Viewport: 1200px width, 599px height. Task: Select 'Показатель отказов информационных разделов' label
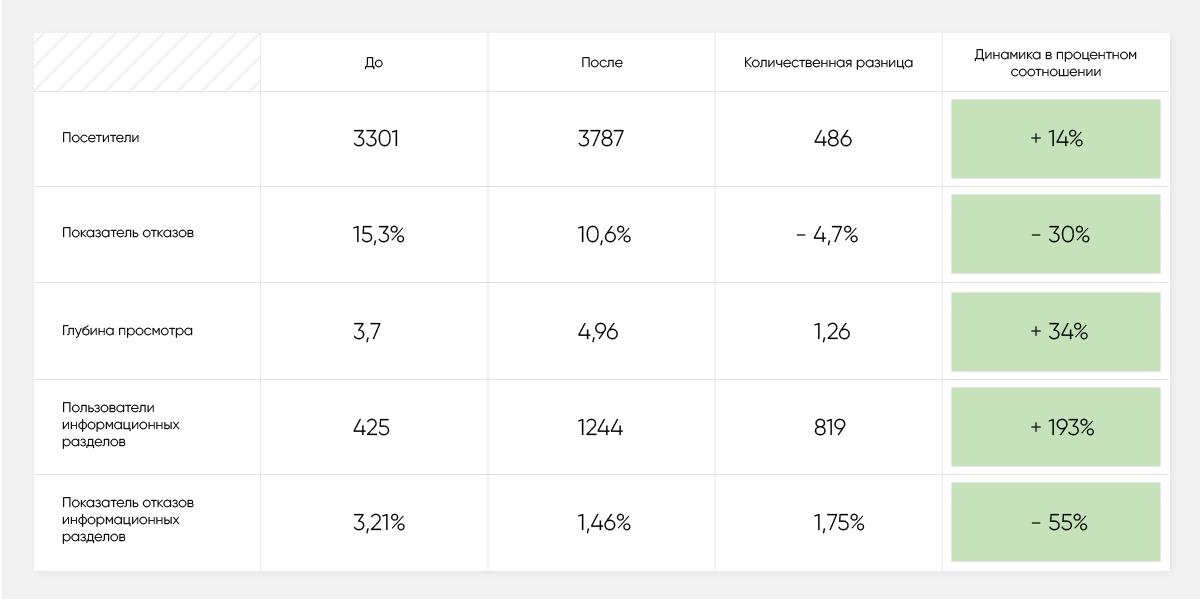[x=128, y=520]
